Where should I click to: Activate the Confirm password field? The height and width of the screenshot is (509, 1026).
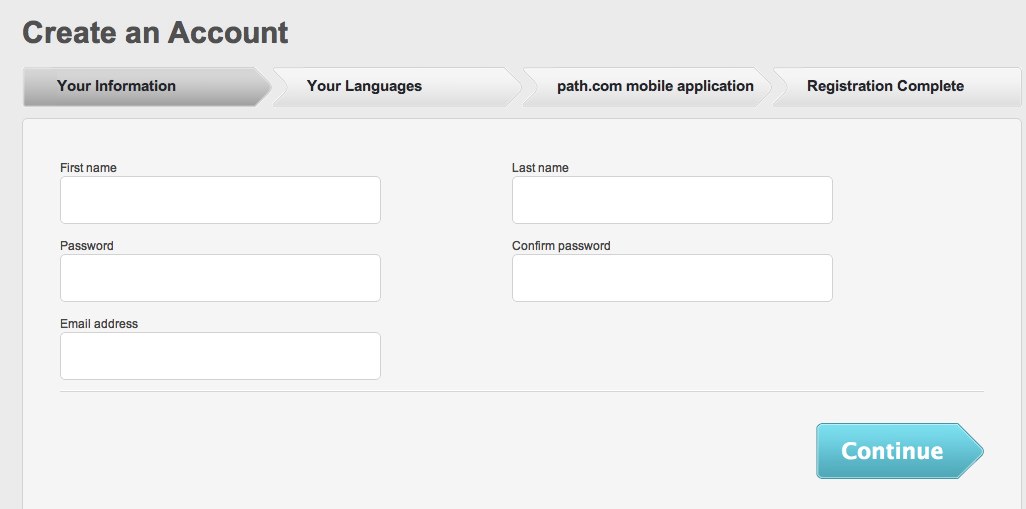[x=672, y=278]
